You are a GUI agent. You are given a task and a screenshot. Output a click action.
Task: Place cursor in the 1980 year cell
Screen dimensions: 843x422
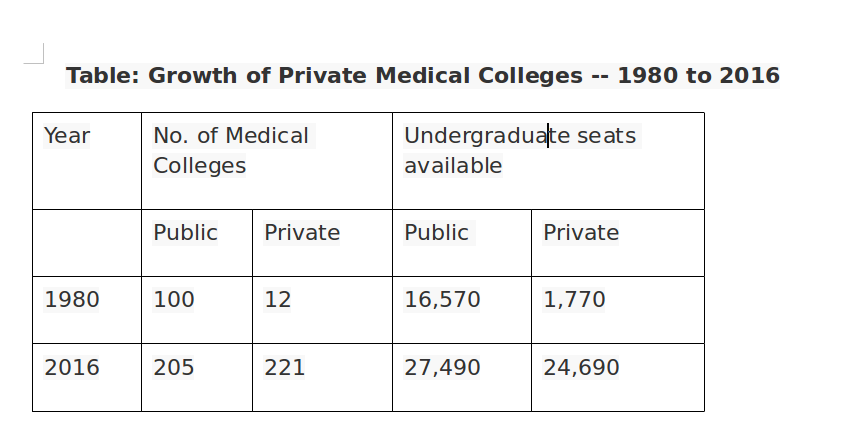(x=72, y=299)
